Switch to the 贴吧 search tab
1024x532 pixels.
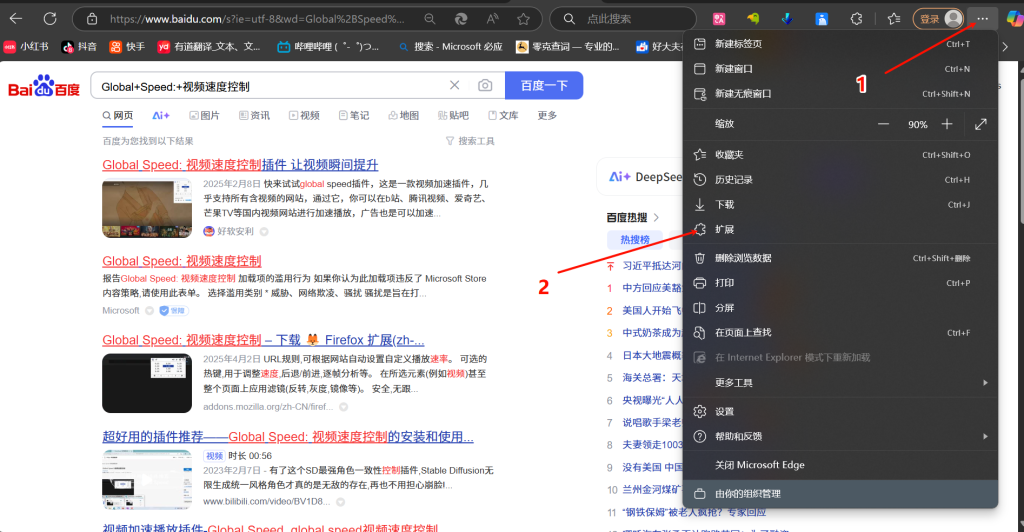pyautogui.click(x=453, y=116)
